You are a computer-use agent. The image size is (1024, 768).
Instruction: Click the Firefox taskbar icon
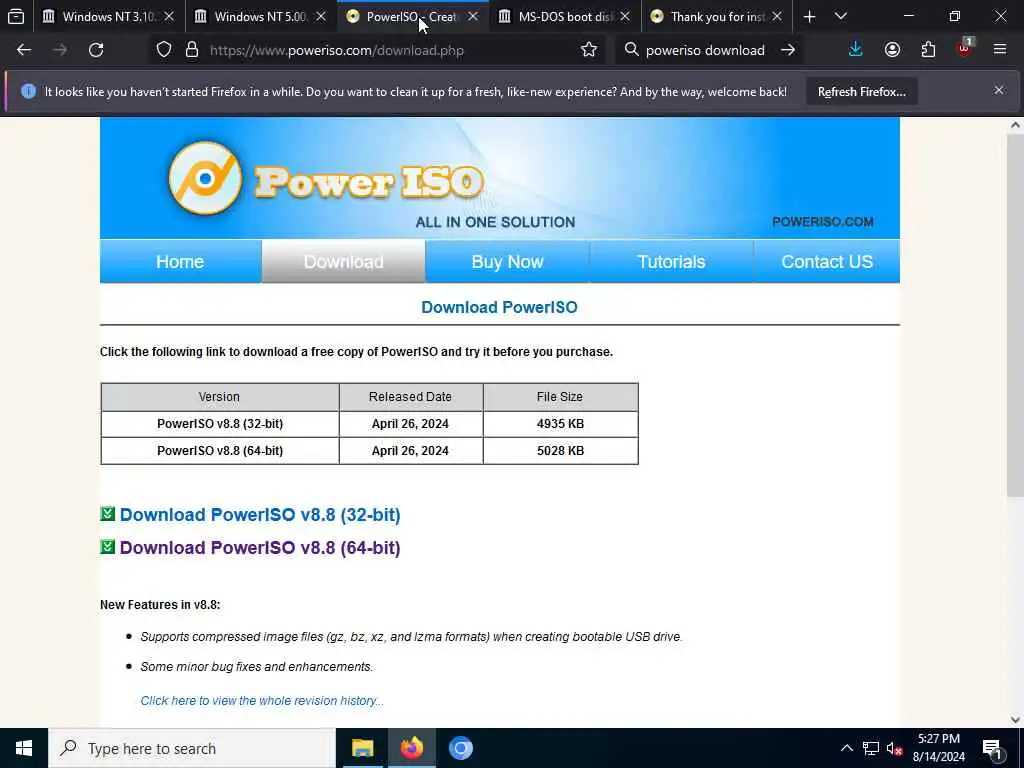pyautogui.click(x=411, y=748)
